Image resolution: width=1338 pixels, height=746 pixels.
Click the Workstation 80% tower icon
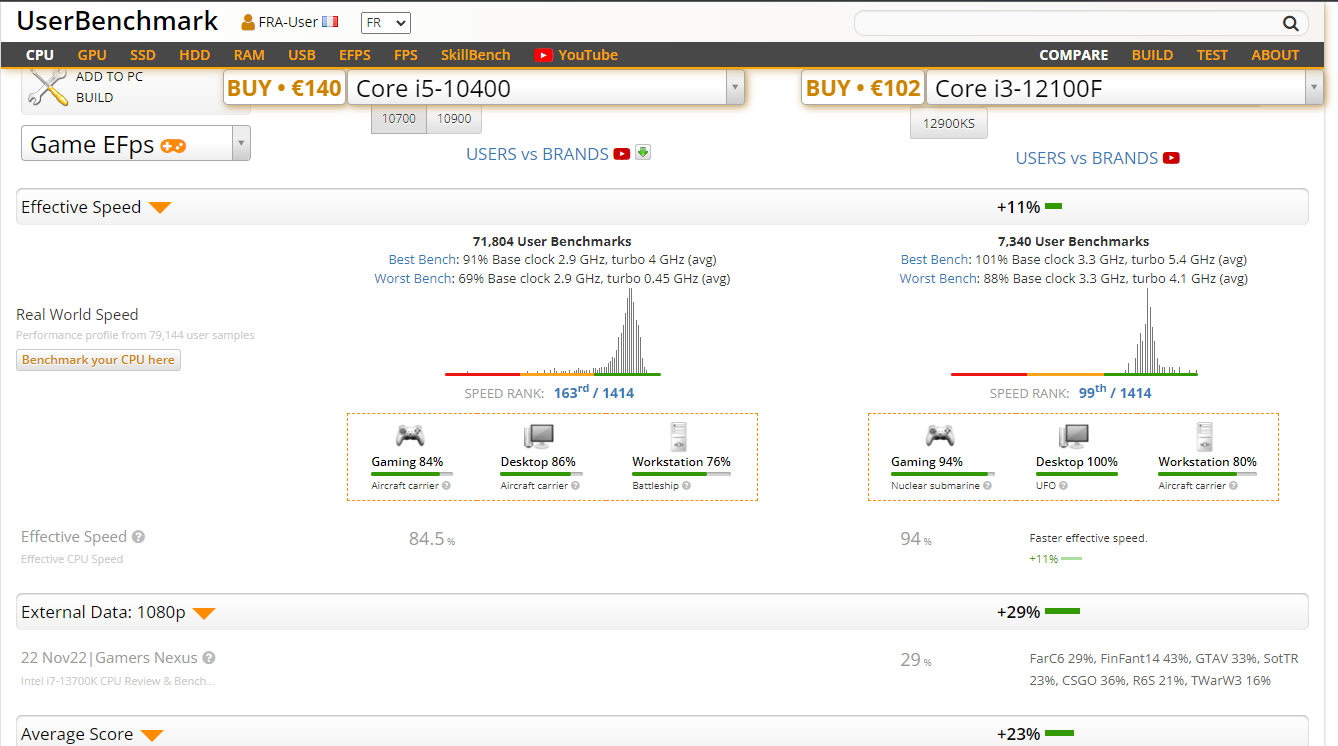tap(1206, 435)
